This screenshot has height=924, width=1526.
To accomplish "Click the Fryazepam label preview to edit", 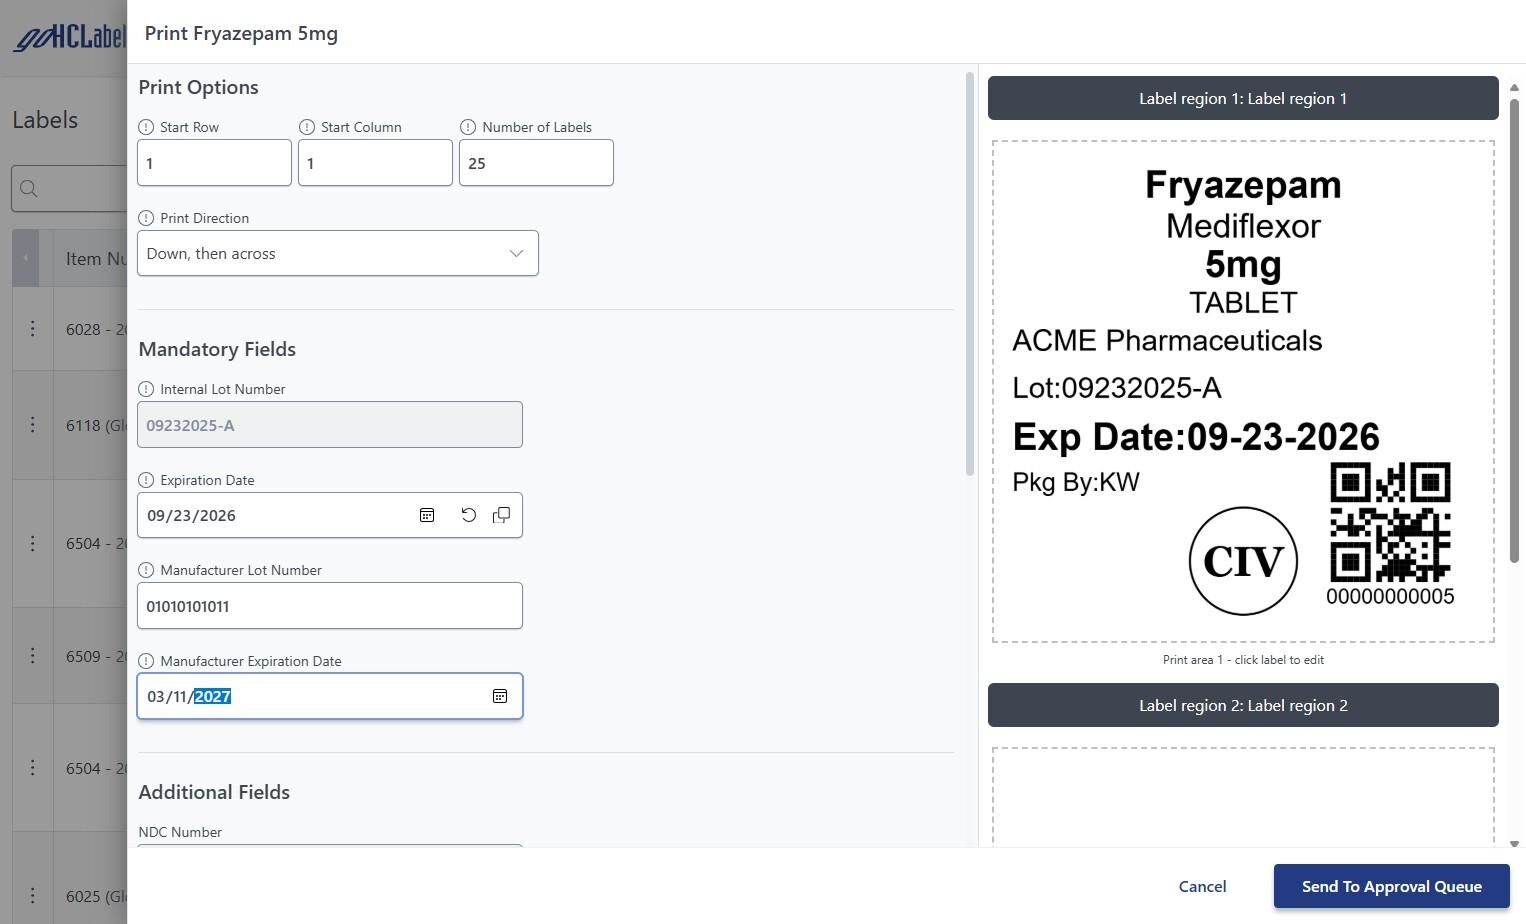I will [x=1242, y=391].
